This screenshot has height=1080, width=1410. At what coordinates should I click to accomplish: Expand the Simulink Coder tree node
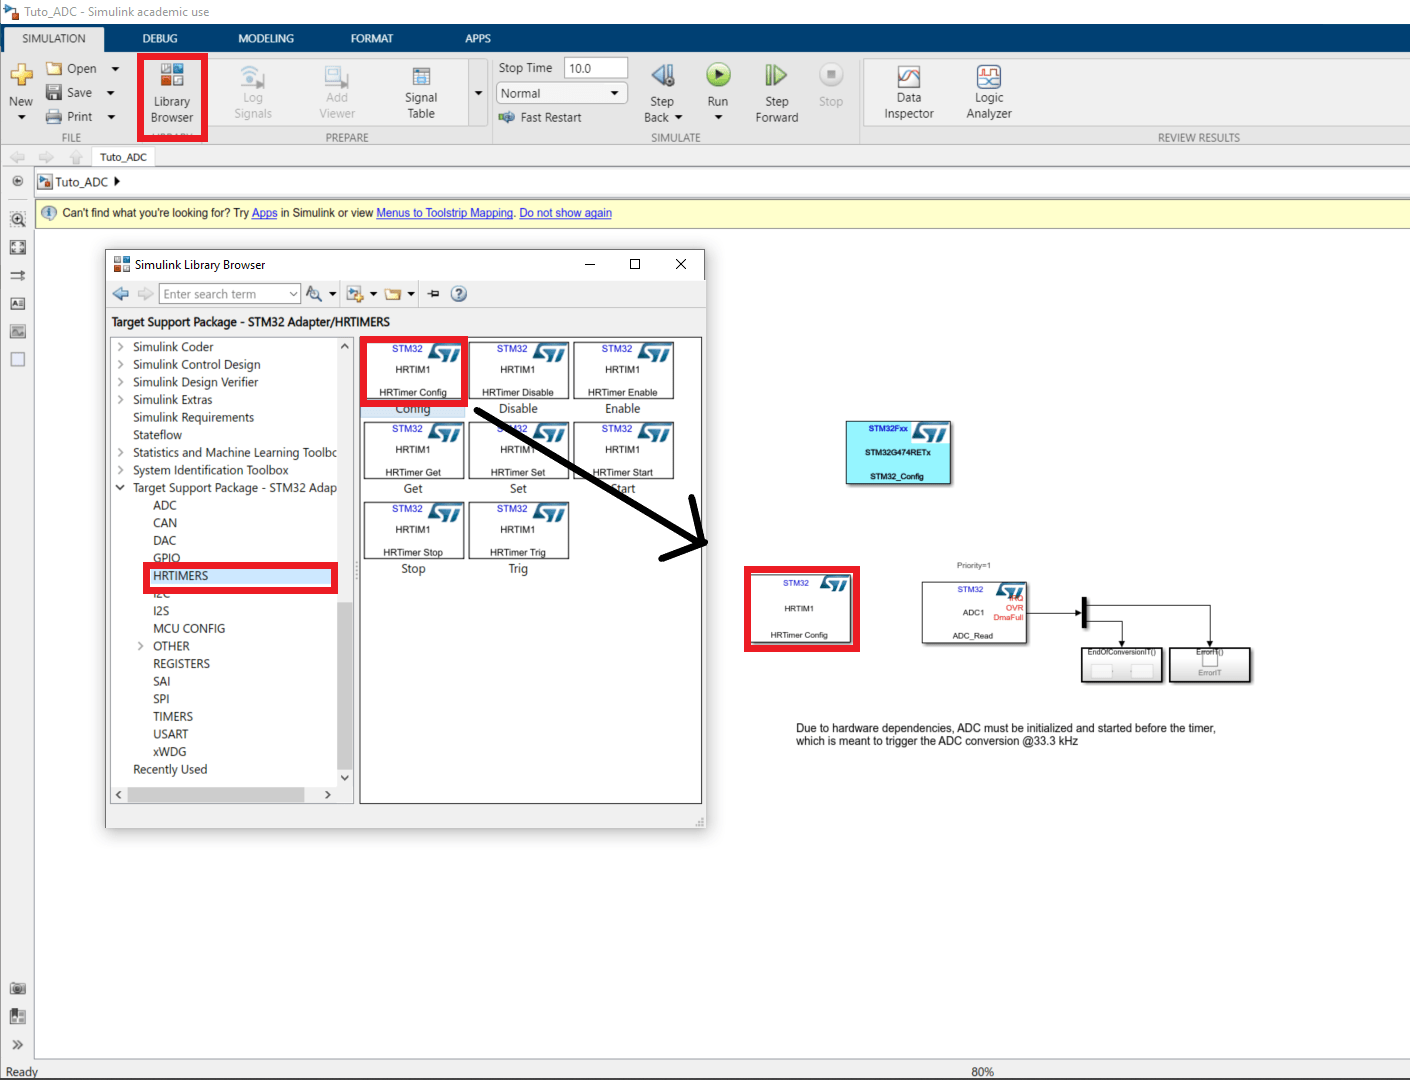pos(120,347)
